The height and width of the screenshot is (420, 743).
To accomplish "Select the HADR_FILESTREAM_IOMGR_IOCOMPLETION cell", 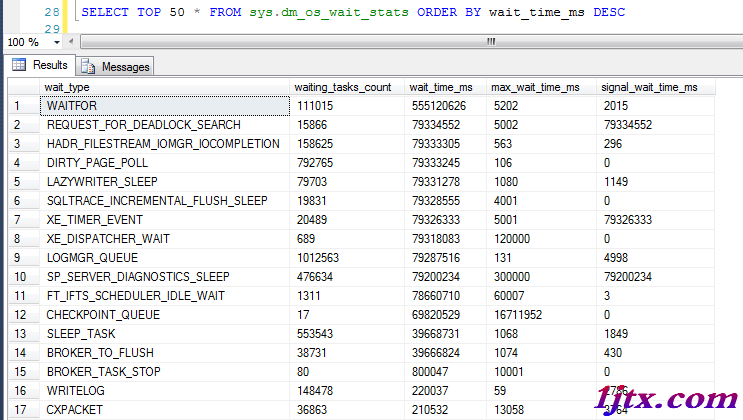I will pos(164,144).
